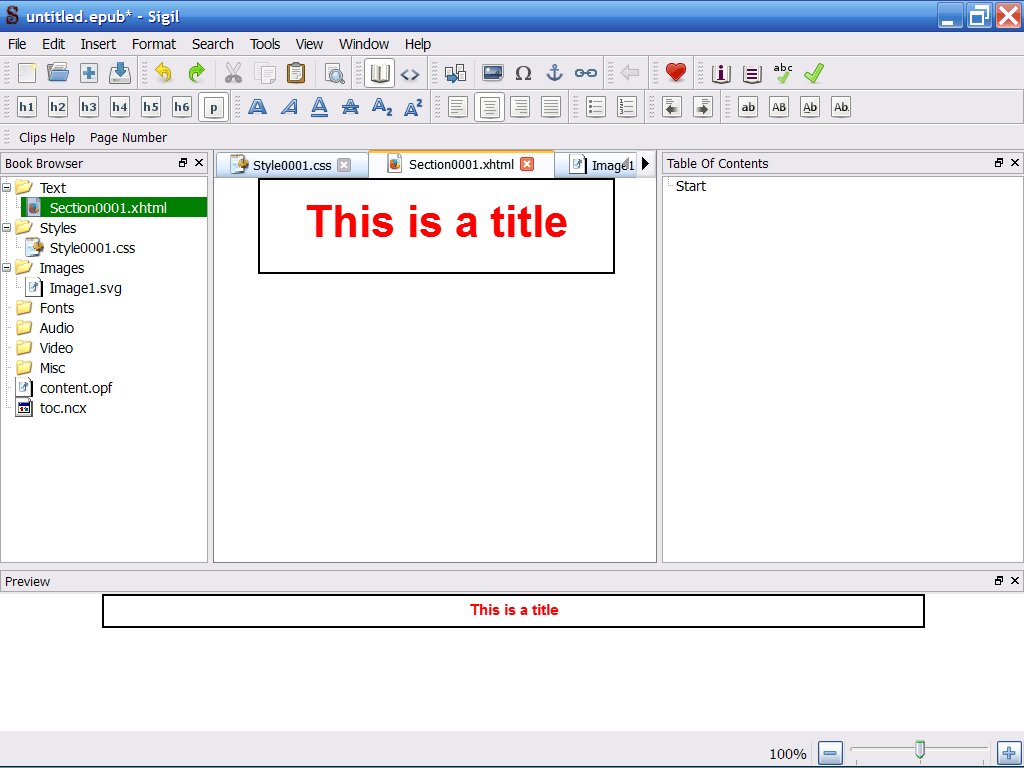The width and height of the screenshot is (1024, 768).
Task: Align text left
Action: (458, 107)
